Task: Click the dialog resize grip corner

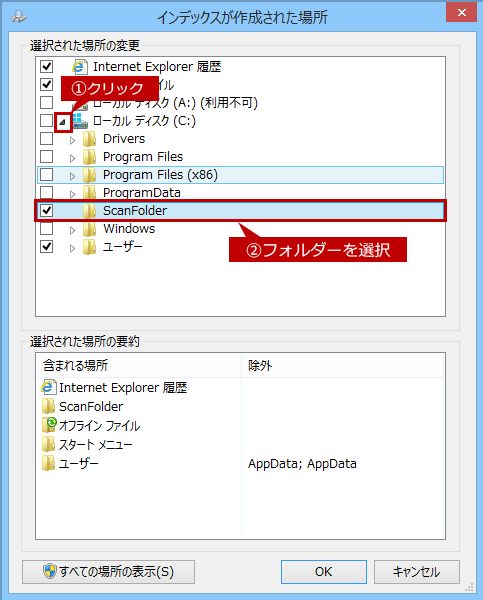Action: 469,587
